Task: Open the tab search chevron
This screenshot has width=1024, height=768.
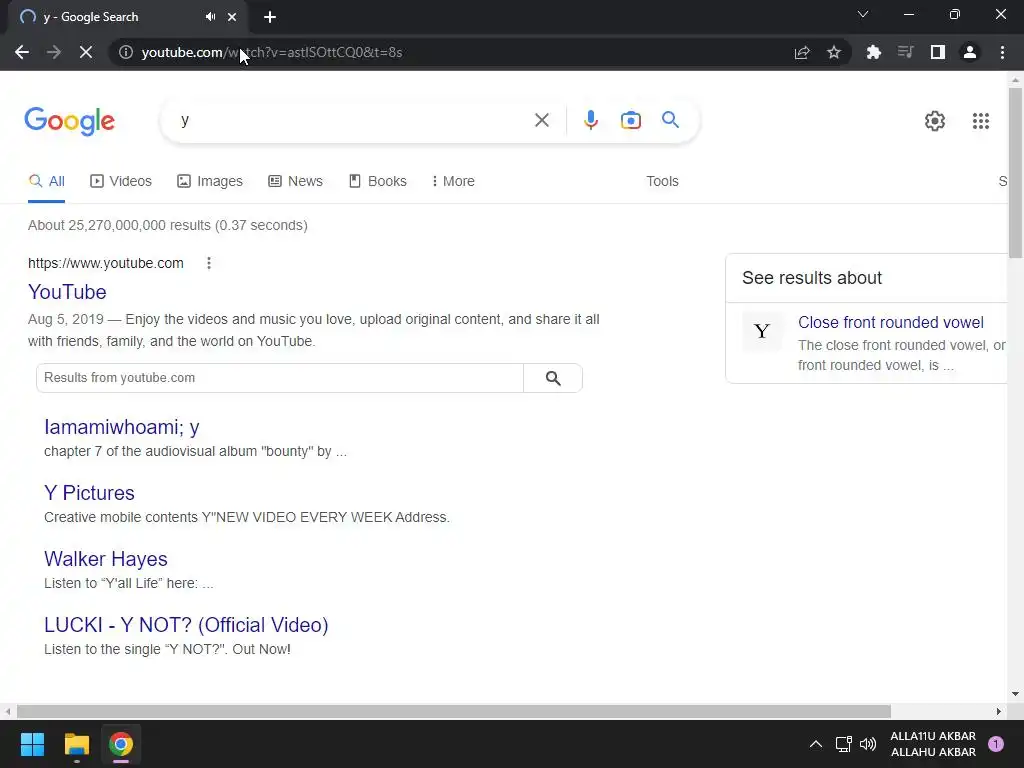Action: click(x=863, y=14)
